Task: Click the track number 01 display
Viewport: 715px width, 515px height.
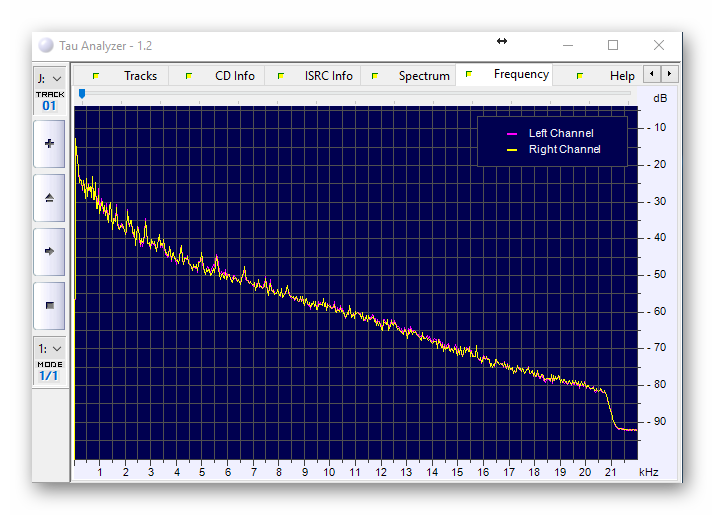Action: [x=49, y=105]
